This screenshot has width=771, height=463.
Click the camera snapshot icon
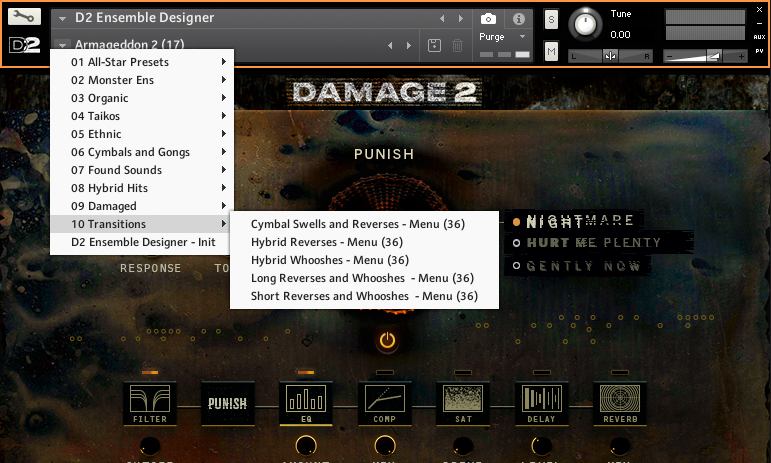[488, 19]
